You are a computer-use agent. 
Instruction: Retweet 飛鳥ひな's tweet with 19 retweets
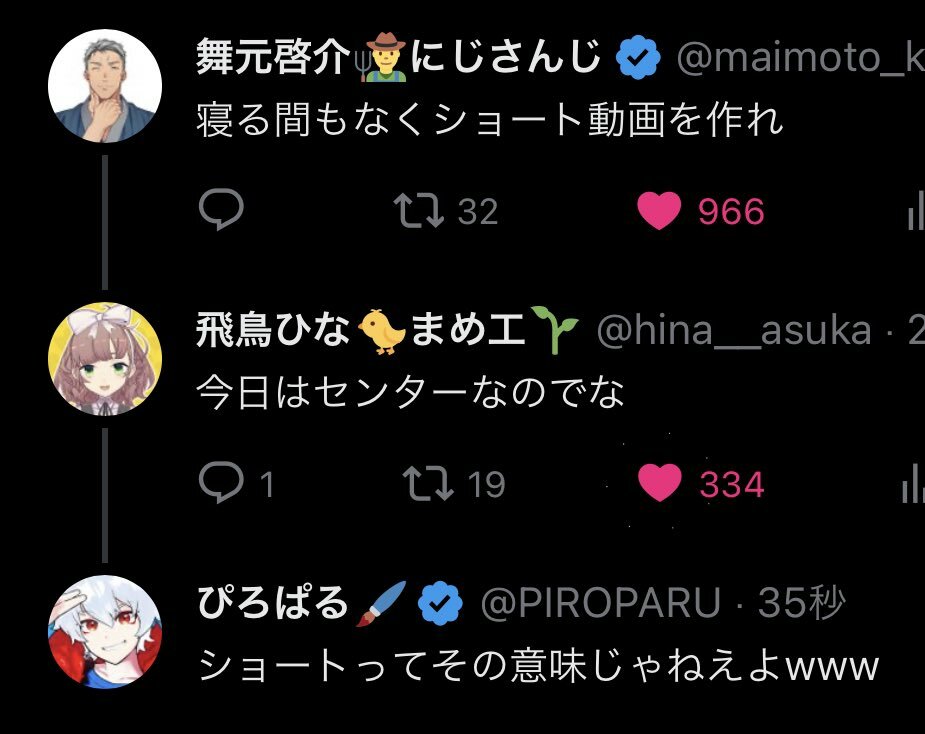(x=454, y=484)
